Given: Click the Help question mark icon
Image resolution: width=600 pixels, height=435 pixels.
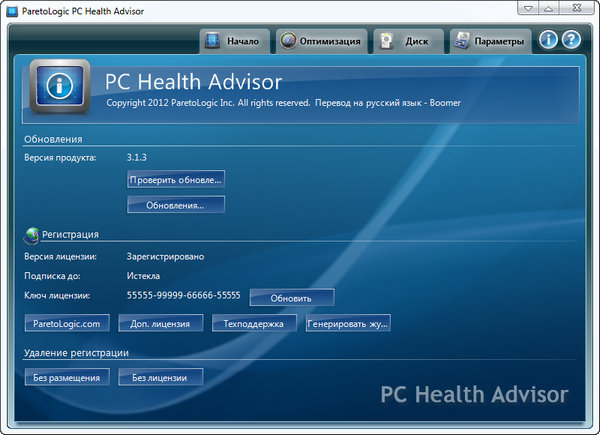Looking at the screenshot, I should (x=571, y=41).
